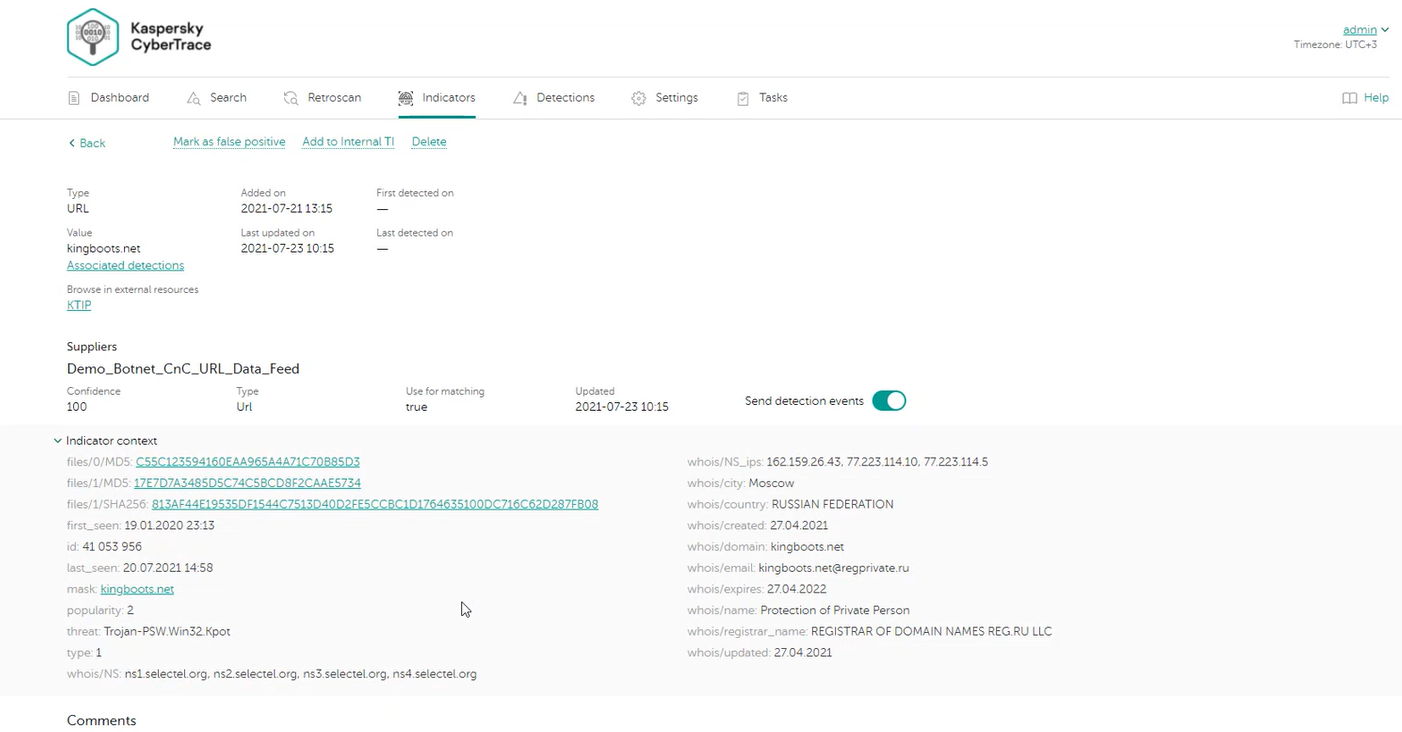
Task: Click the whois NS_ips address list
Action: pos(877,462)
